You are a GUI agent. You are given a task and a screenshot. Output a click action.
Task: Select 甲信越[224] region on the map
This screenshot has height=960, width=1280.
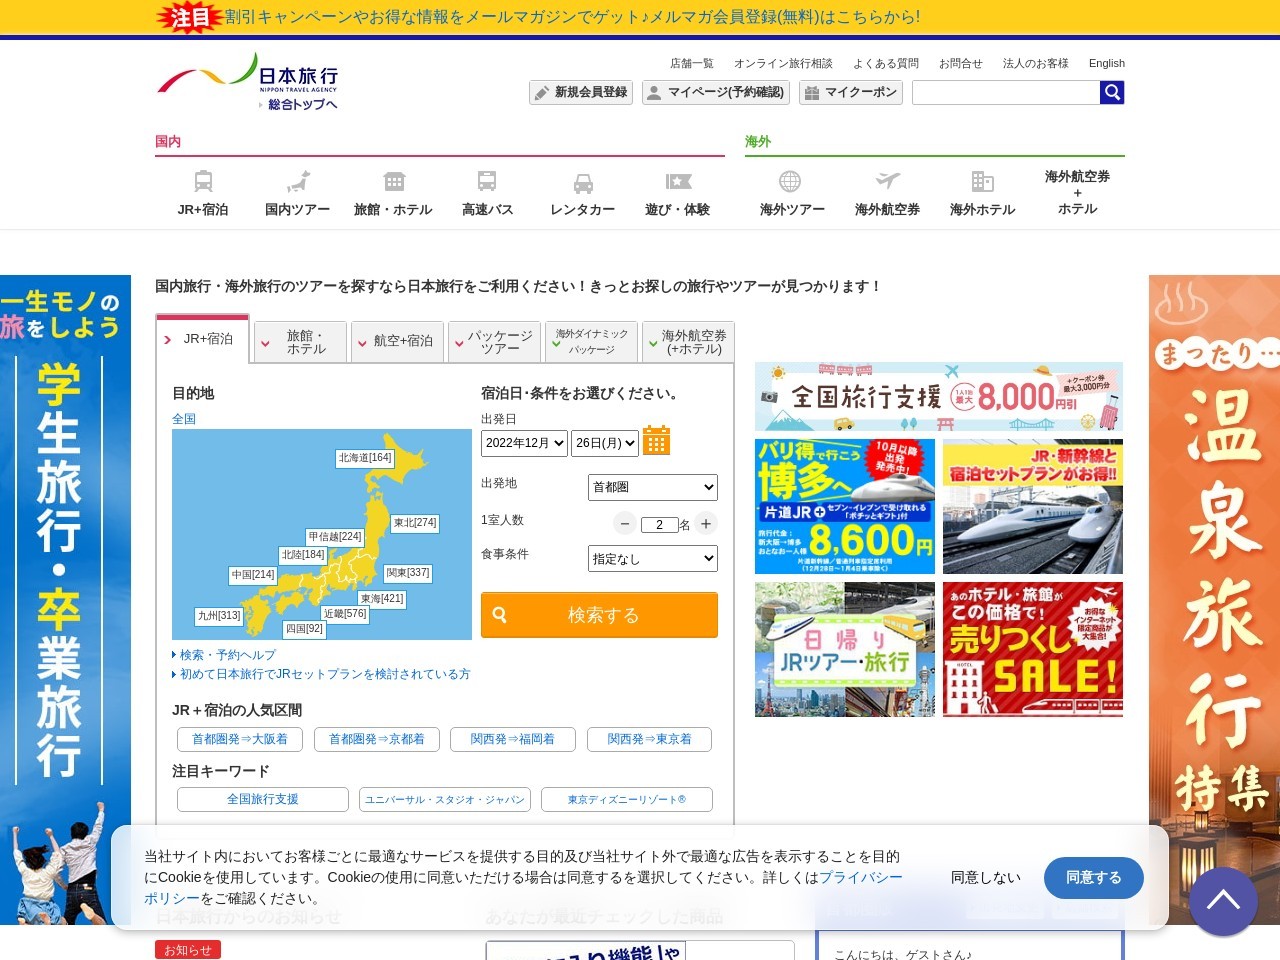[335, 537]
